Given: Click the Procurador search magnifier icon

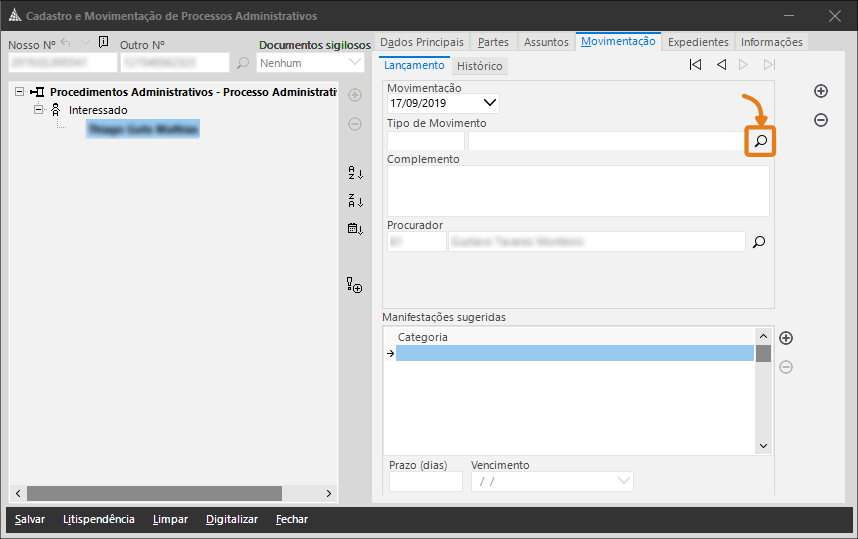Looking at the screenshot, I should coord(758,242).
